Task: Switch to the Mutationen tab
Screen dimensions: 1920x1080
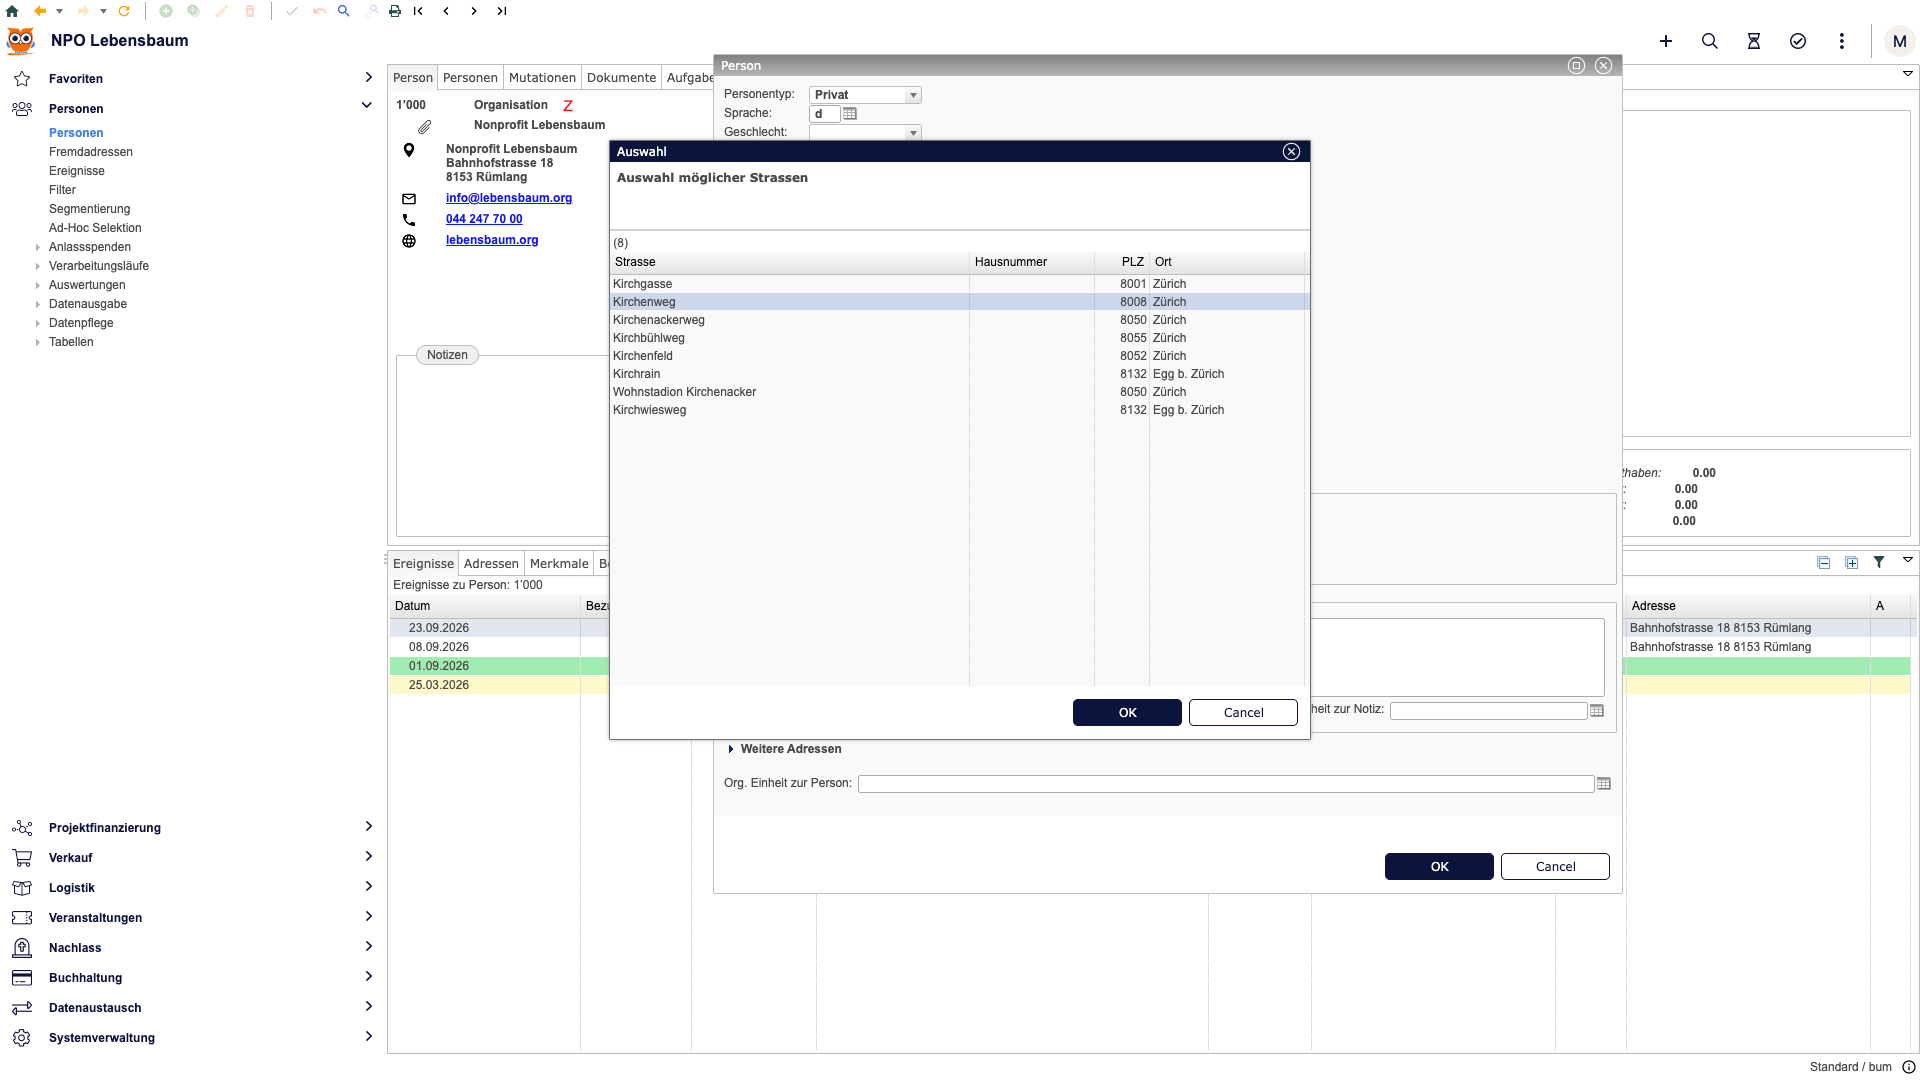Action: 542,78
